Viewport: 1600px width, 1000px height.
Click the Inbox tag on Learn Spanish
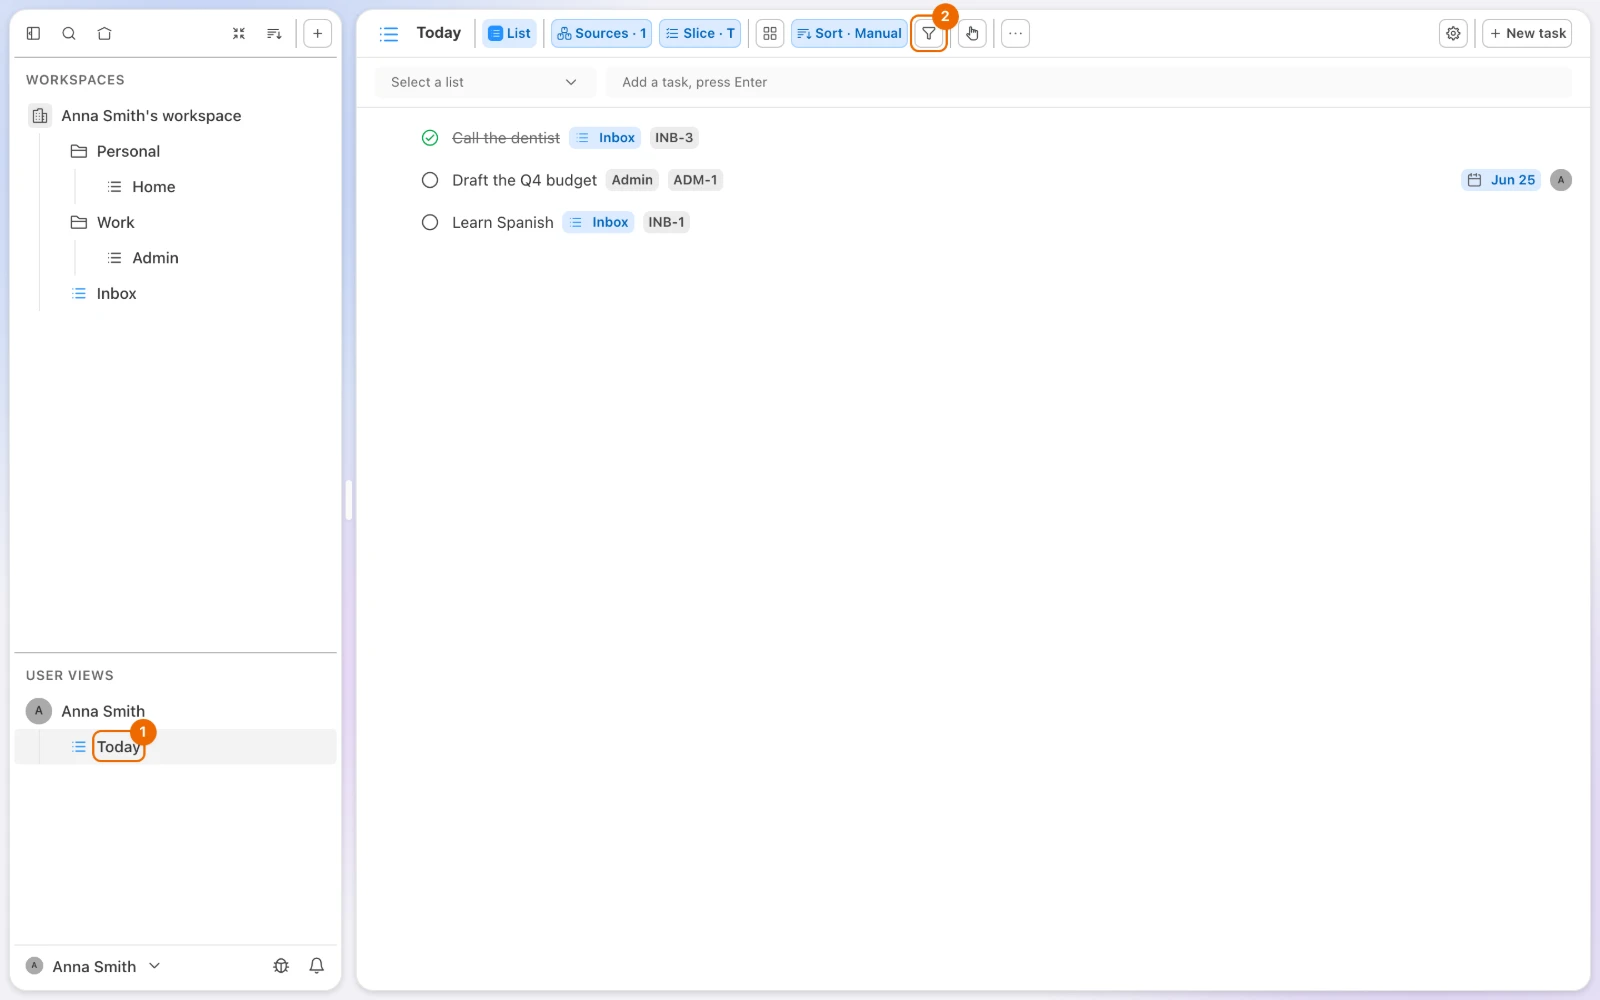598,222
